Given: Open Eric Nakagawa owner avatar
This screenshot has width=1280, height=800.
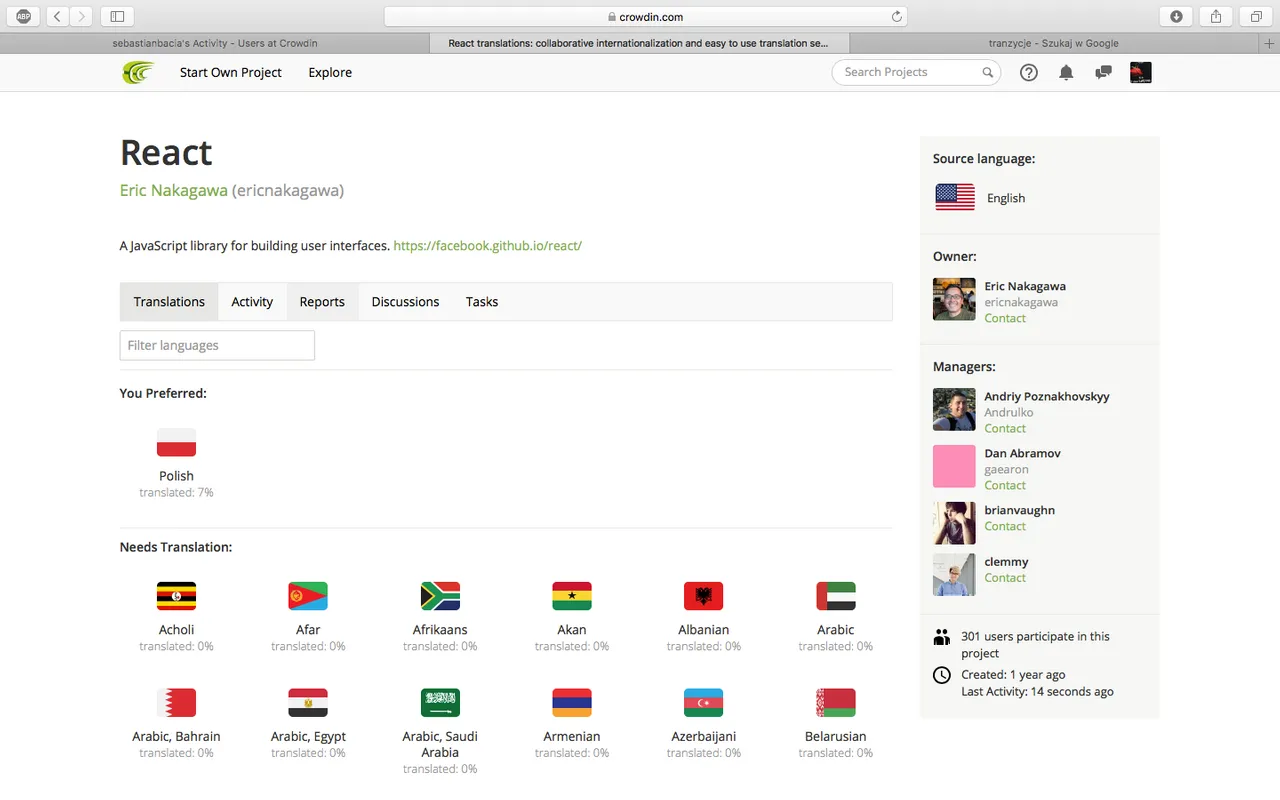Looking at the screenshot, I should (954, 299).
